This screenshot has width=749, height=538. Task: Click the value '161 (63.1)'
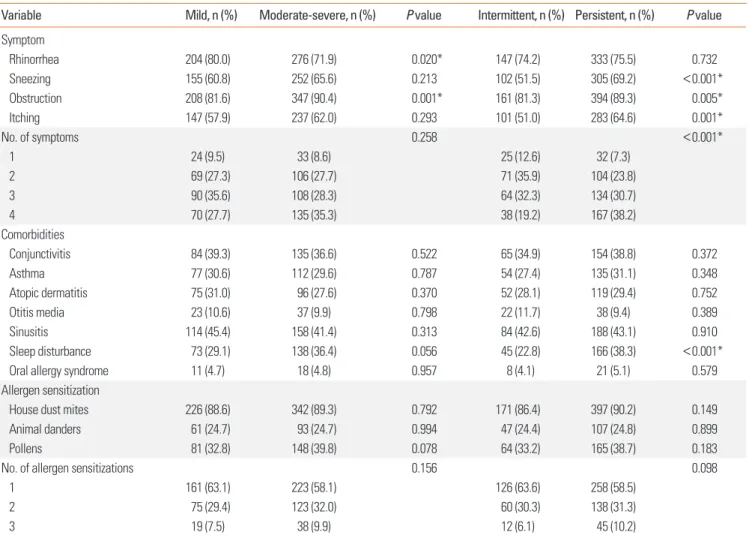(x=208, y=487)
